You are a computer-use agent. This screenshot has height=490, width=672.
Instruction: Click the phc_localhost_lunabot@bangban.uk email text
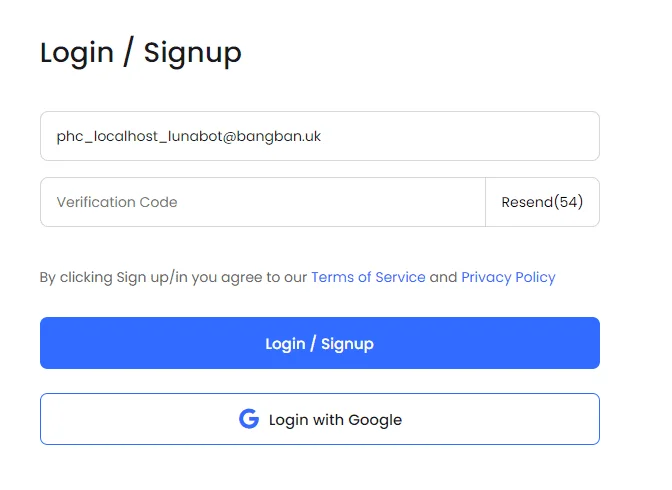(x=189, y=136)
